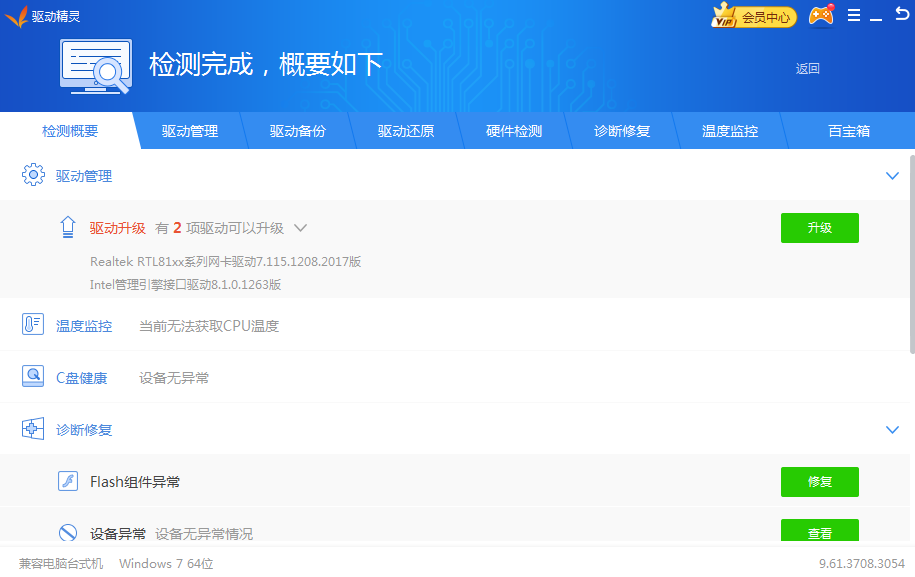Click the upgrade arrow icon beside 驱动升级

coord(68,227)
